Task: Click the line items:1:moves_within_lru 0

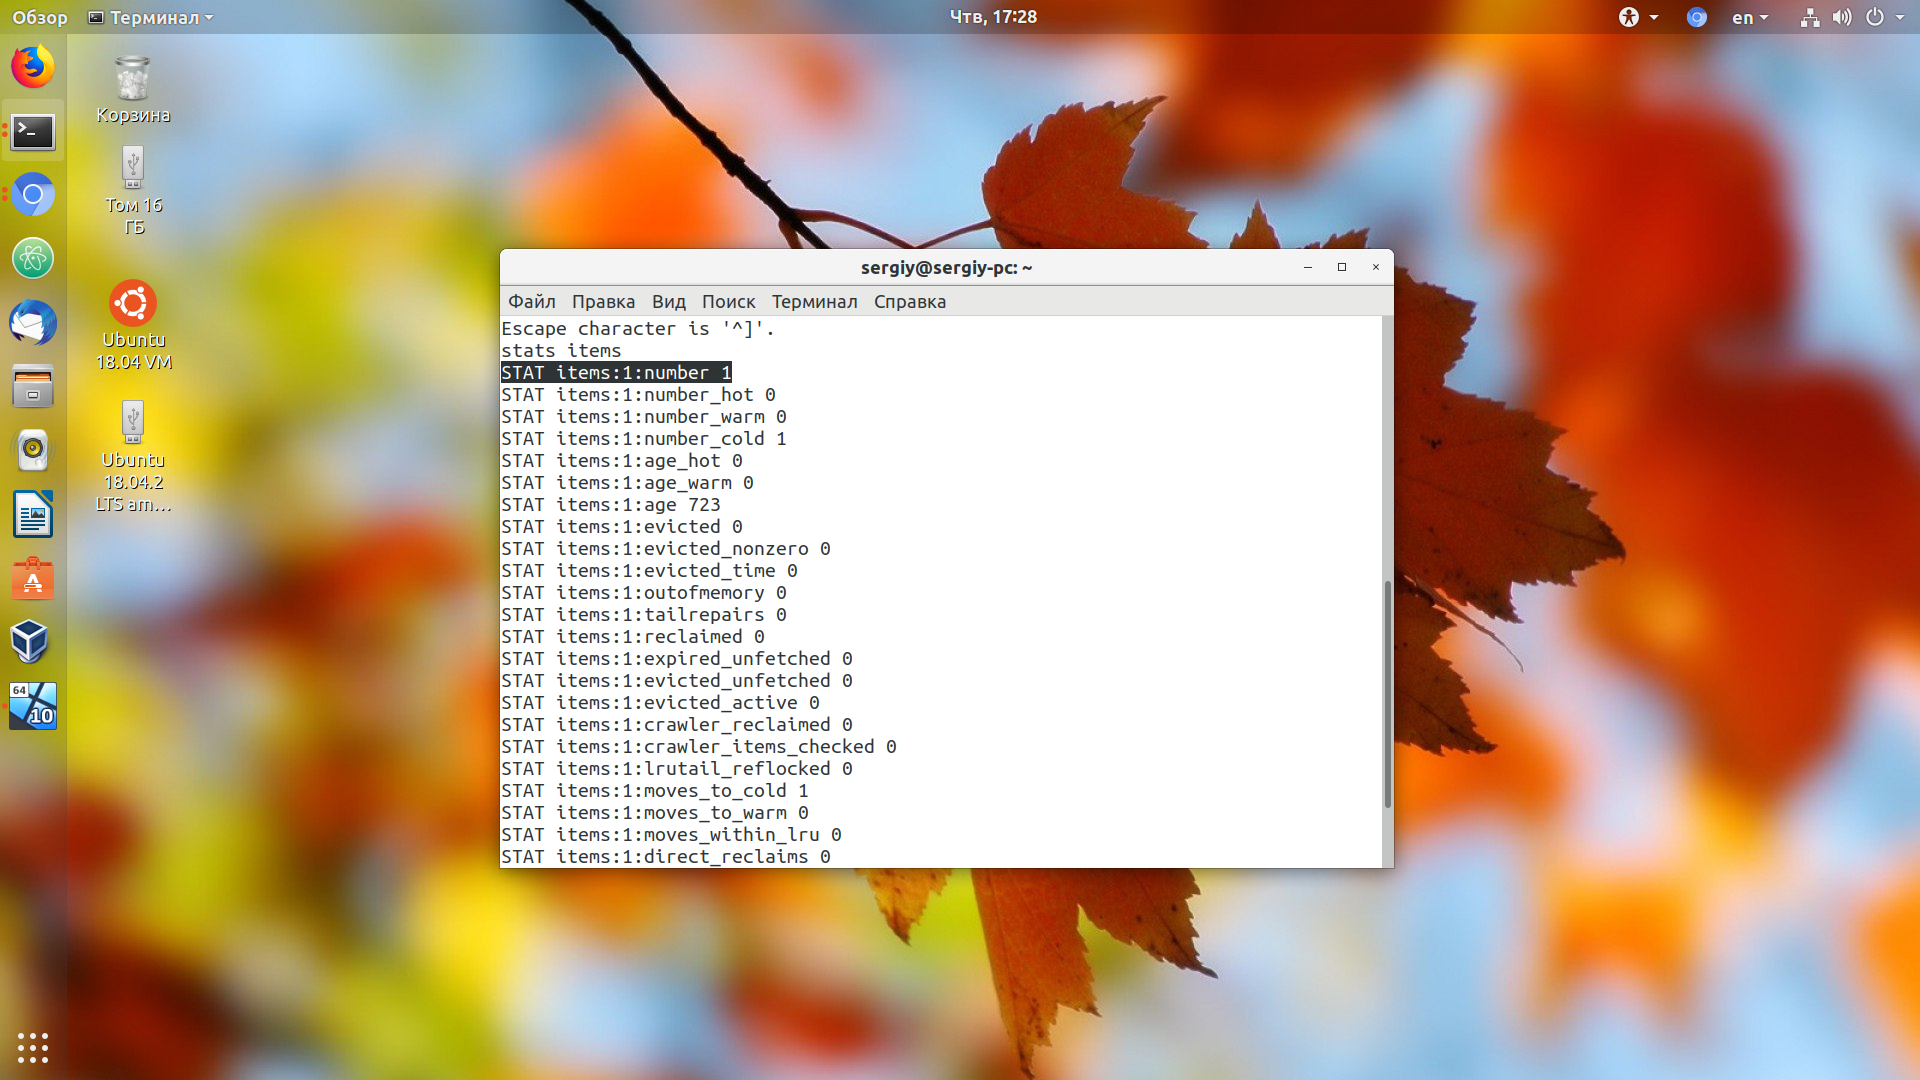Action: pos(671,834)
